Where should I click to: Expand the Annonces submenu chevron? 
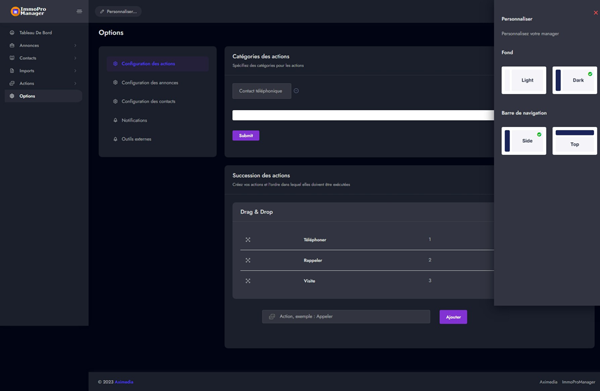click(x=75, y=45)
